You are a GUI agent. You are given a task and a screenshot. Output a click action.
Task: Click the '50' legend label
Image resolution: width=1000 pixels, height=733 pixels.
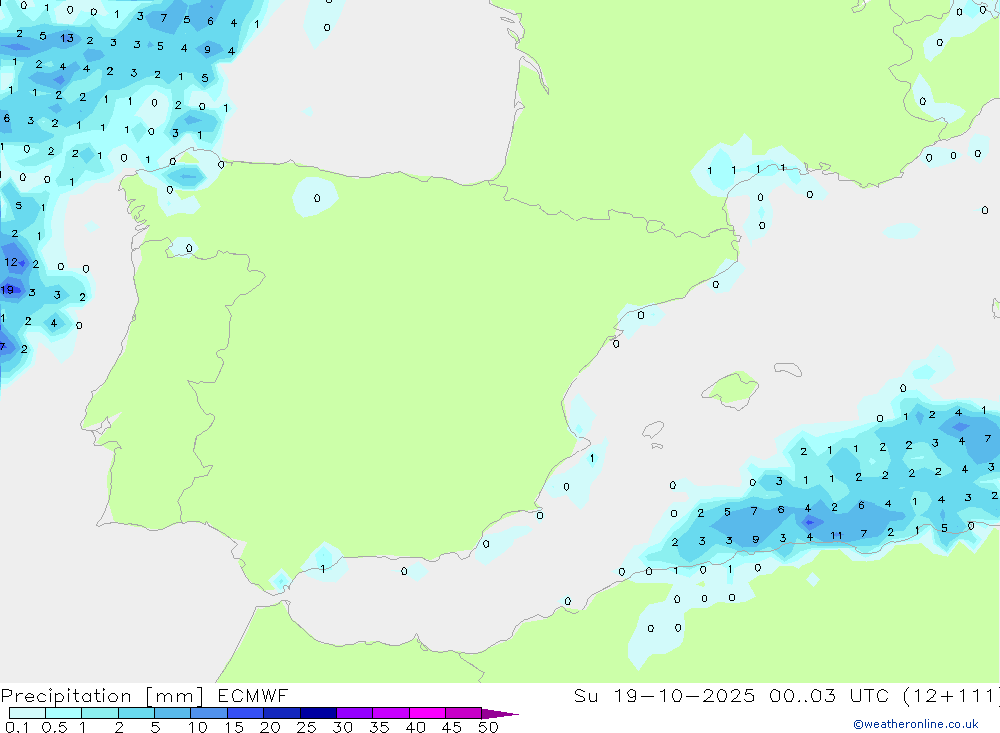click(488, 727)
